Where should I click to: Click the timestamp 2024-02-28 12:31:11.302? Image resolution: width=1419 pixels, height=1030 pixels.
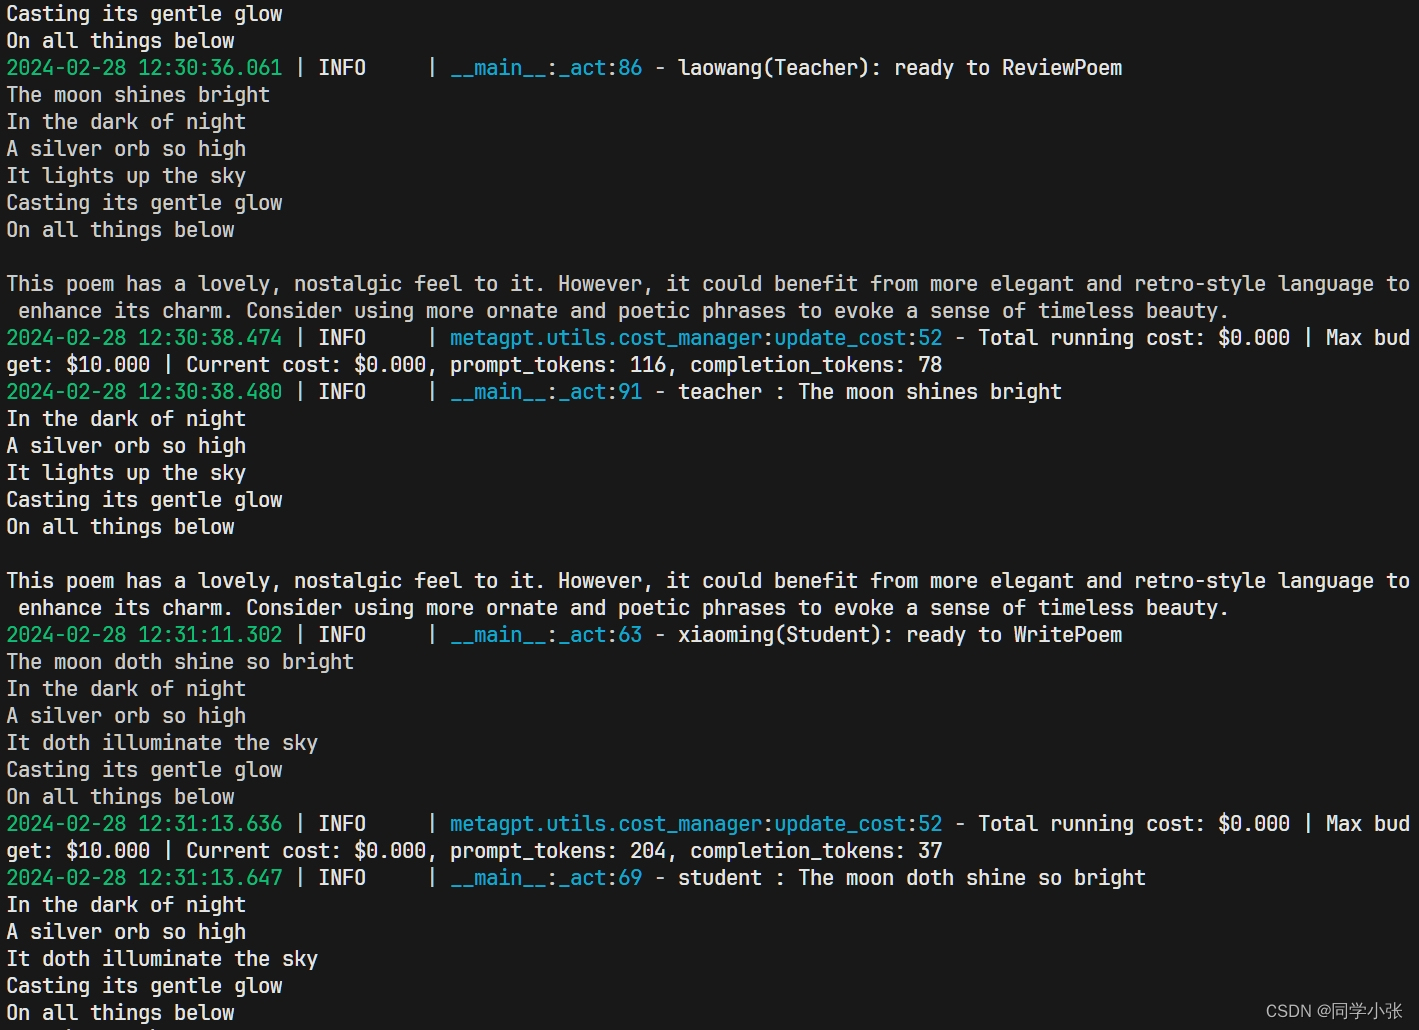[144, 635]
